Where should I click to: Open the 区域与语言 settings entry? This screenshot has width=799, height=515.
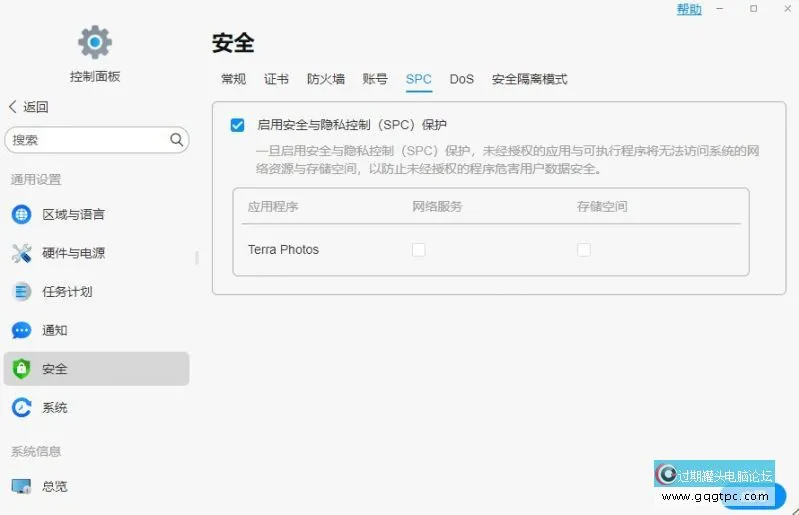coord(96,214)
